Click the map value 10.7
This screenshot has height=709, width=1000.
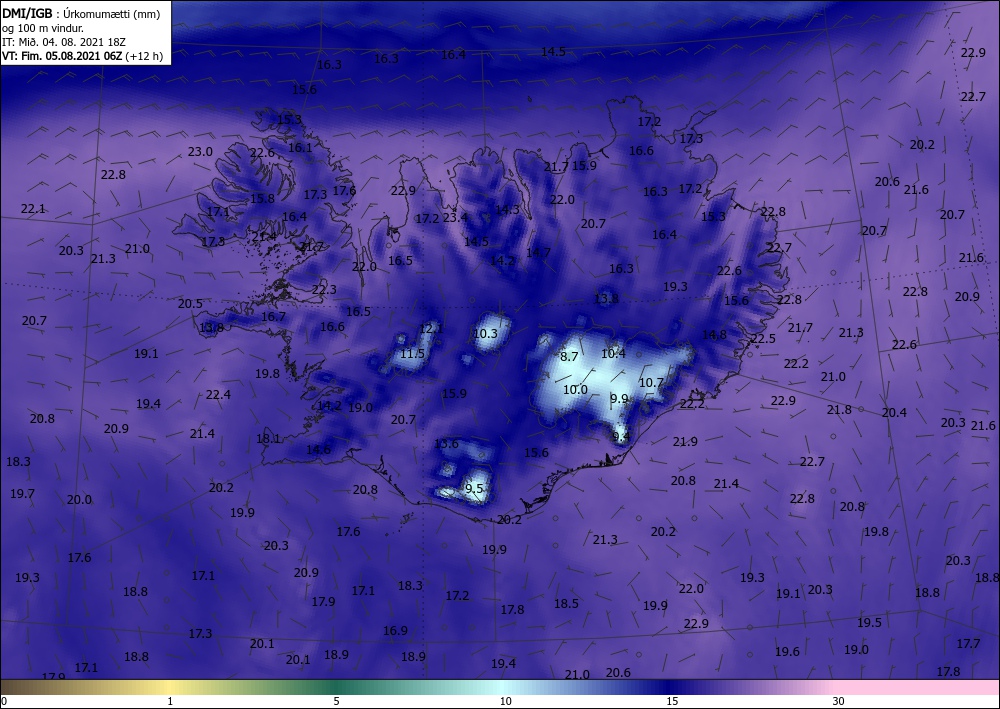pos(652,383)
